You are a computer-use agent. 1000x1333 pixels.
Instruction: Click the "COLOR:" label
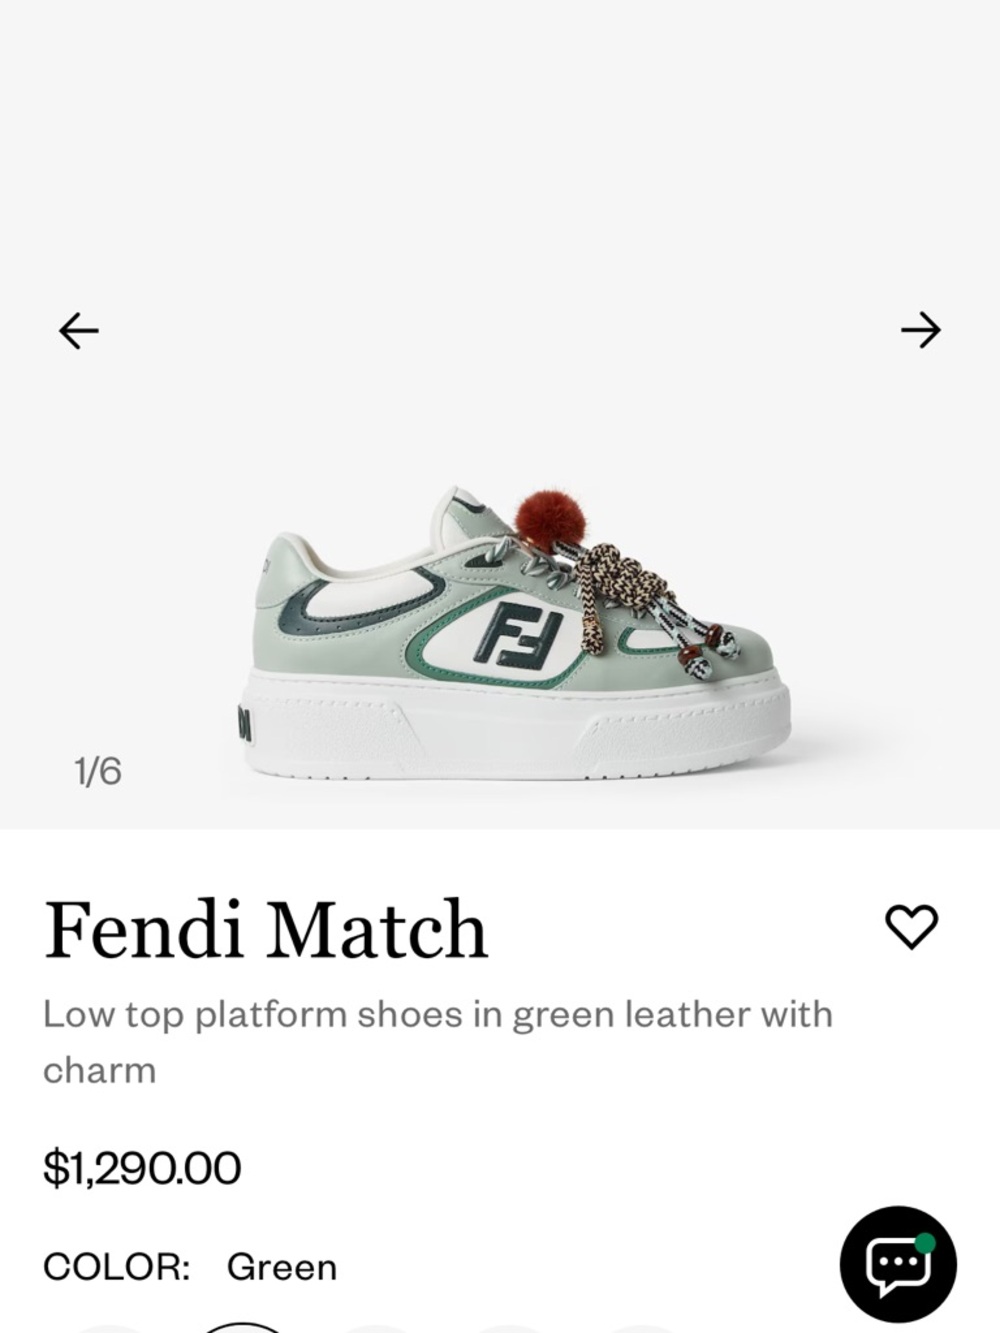(x=116, y=1267)
